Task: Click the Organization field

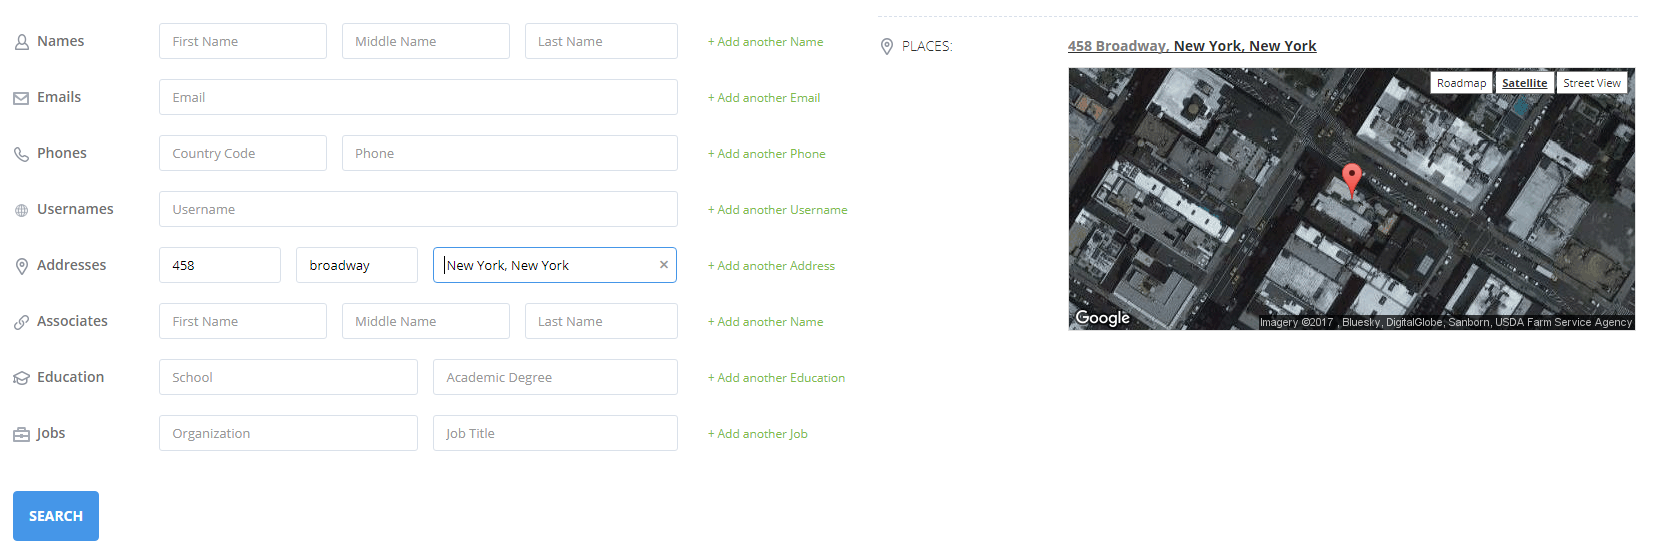Action: tap(288, 433)
